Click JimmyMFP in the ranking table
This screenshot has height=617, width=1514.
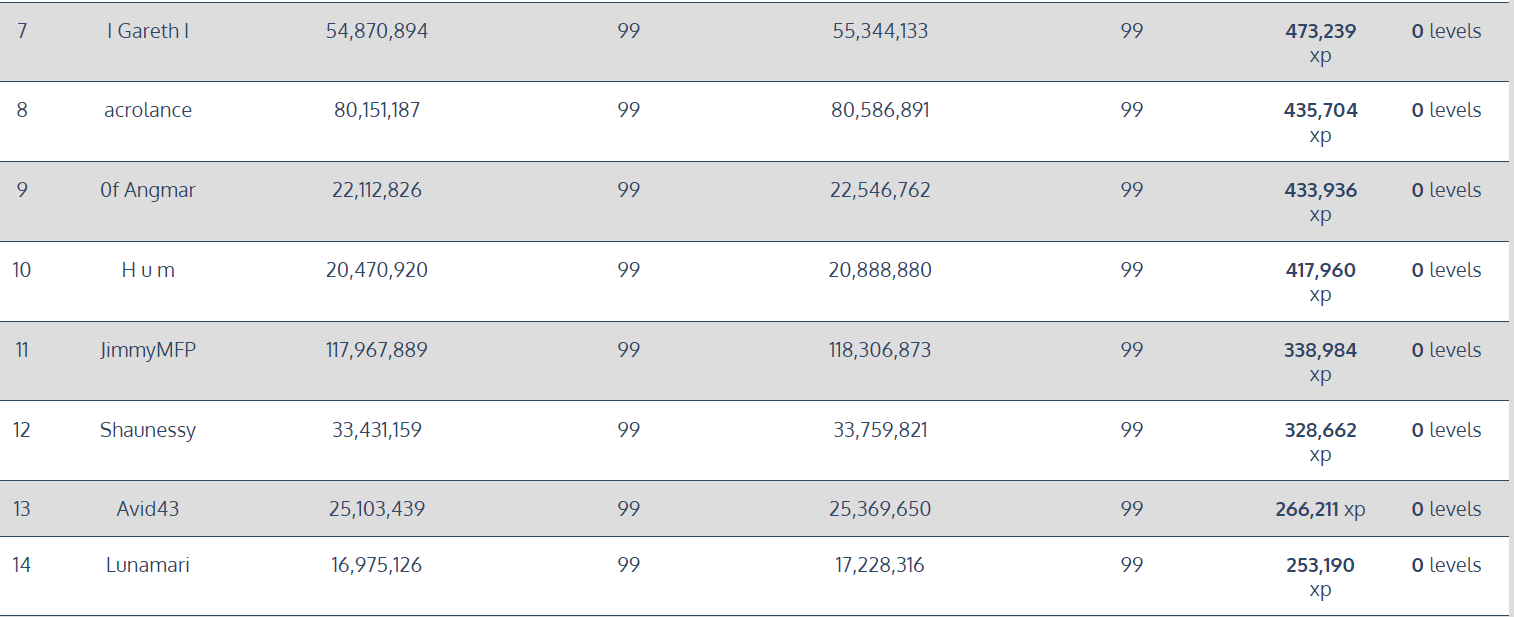(148, 350)
